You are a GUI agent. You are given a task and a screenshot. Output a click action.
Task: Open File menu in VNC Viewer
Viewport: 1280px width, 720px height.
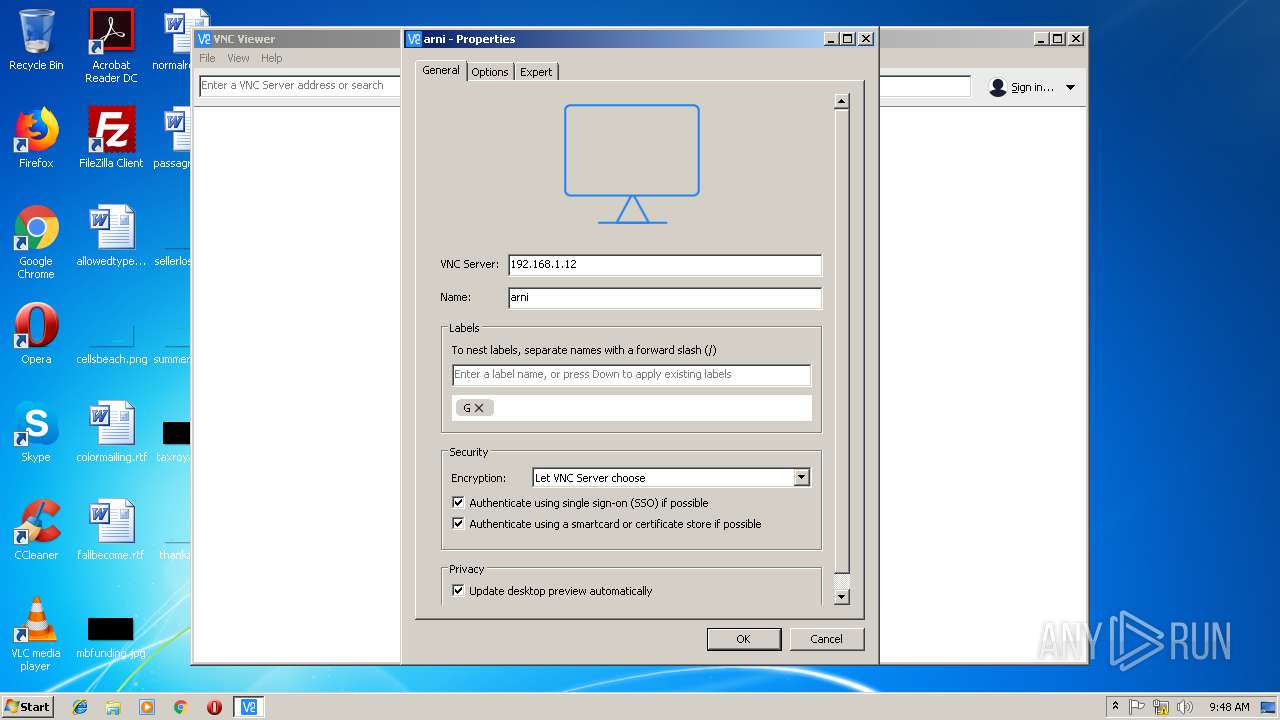[x=207, y=58]
